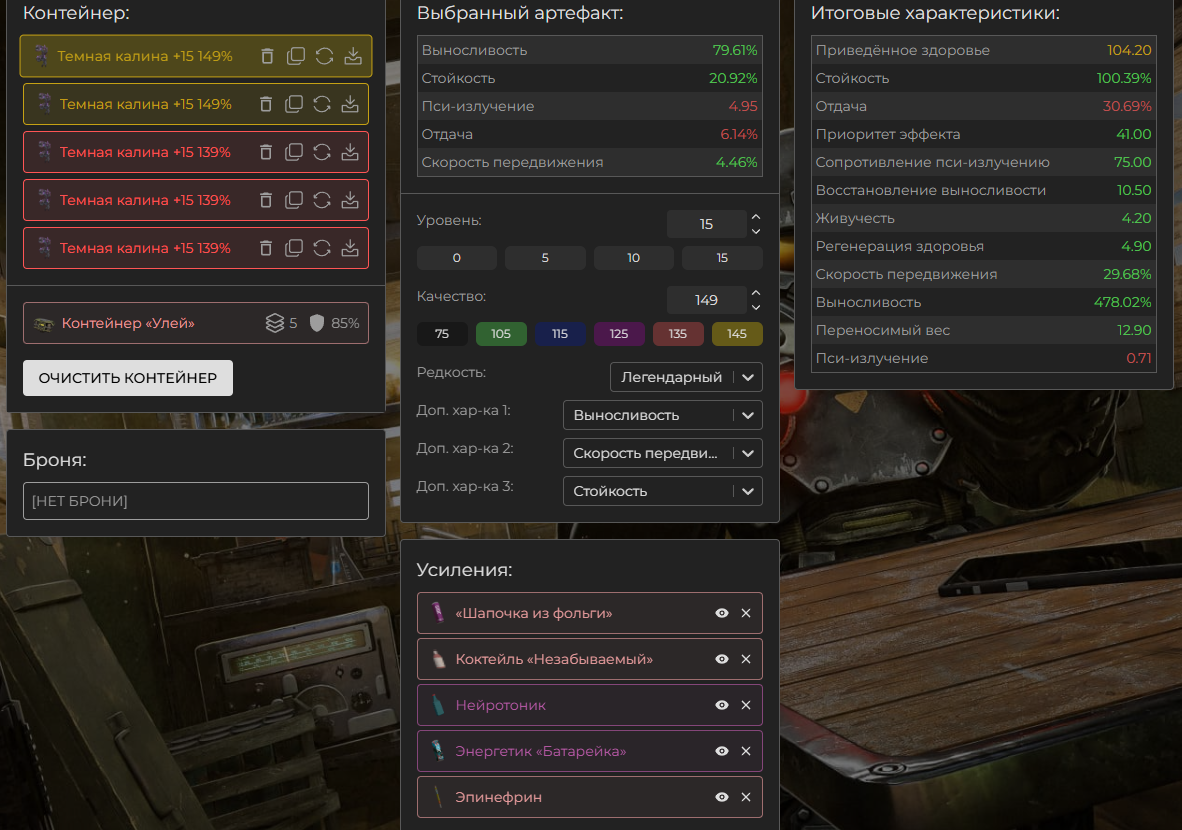
Task: Download the last Темная калина 139% artifact
Action: (x=350, y=248)
